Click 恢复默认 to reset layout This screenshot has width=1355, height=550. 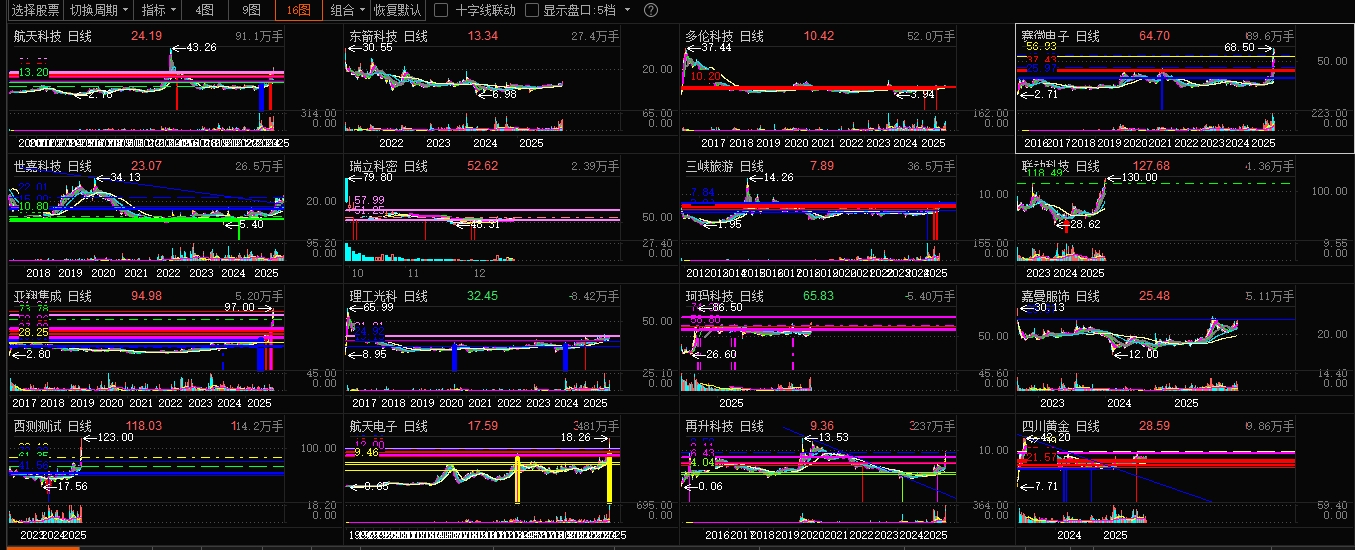coord(397,10)
